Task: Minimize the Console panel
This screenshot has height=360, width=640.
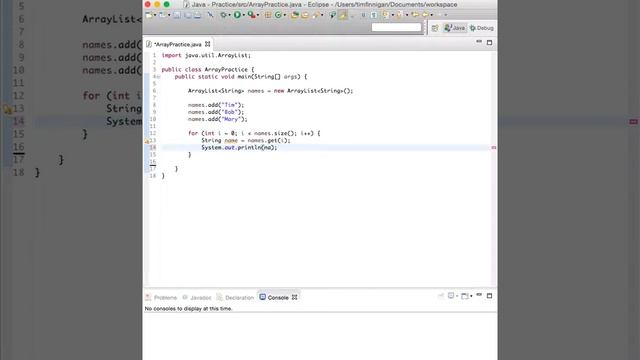Action: click(x=479, y=295)
